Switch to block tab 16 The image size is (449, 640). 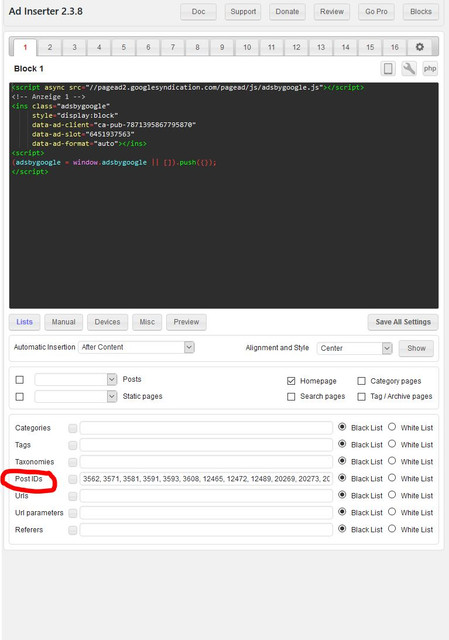coord(395,47)
